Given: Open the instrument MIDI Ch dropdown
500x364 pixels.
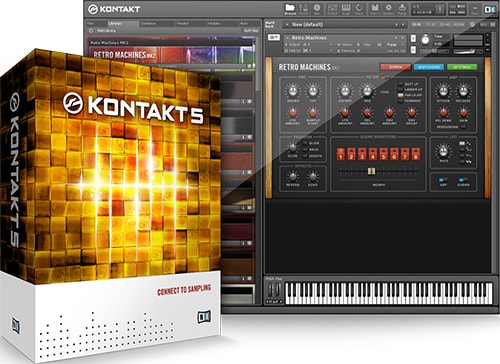Looking at the screenshot, I should coord(331,51).
